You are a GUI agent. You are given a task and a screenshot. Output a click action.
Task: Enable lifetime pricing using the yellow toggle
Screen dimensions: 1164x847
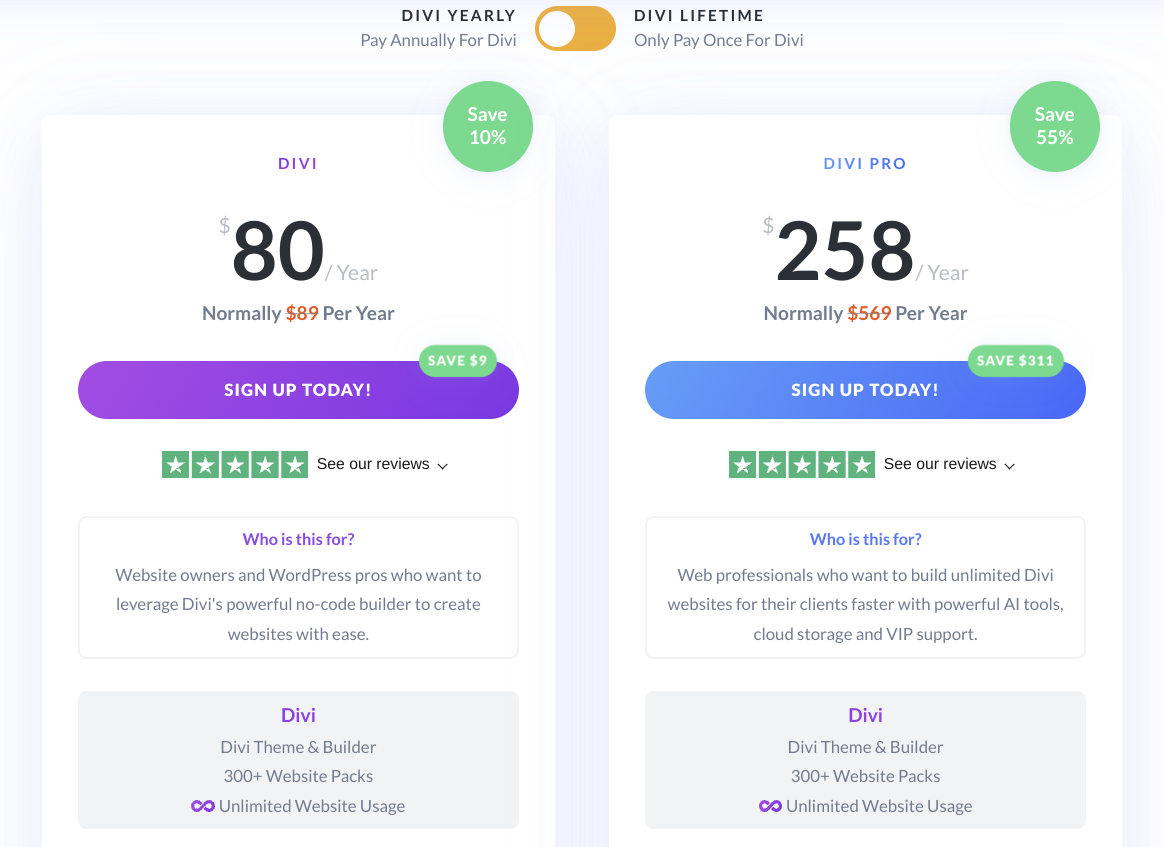[575, 29]
